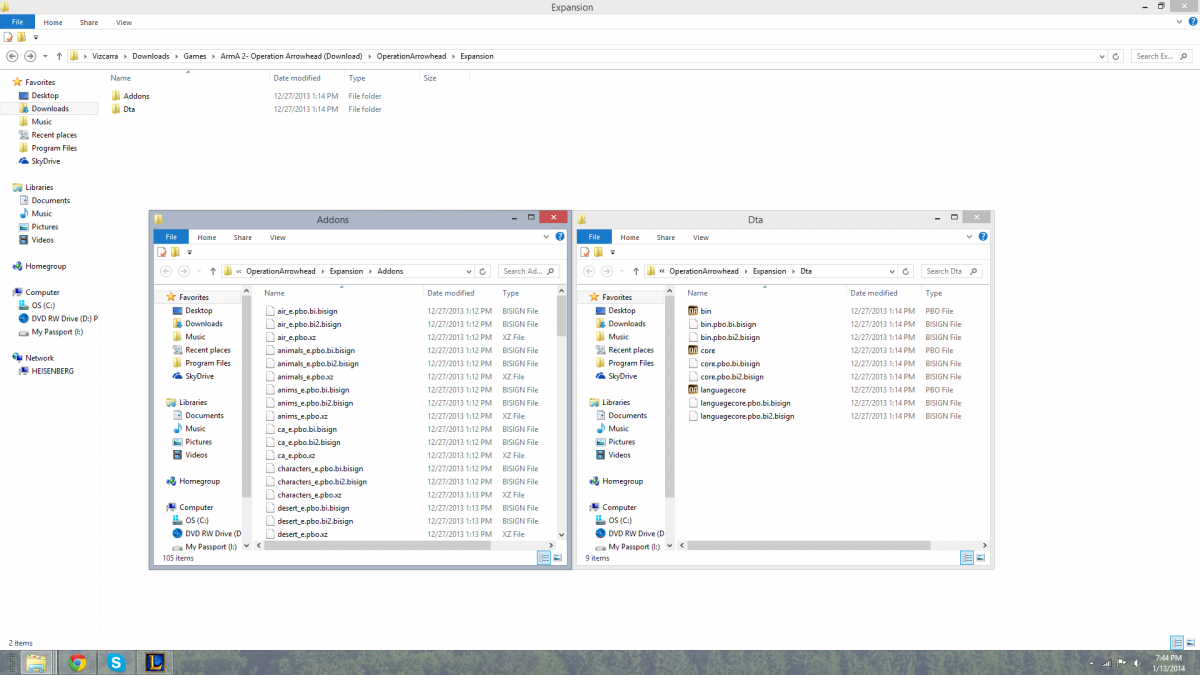The width and height of the screenshot is (1200, 675).
Task: Open the SkyDrive item in Addons sidebar
Action: (199, 376)
